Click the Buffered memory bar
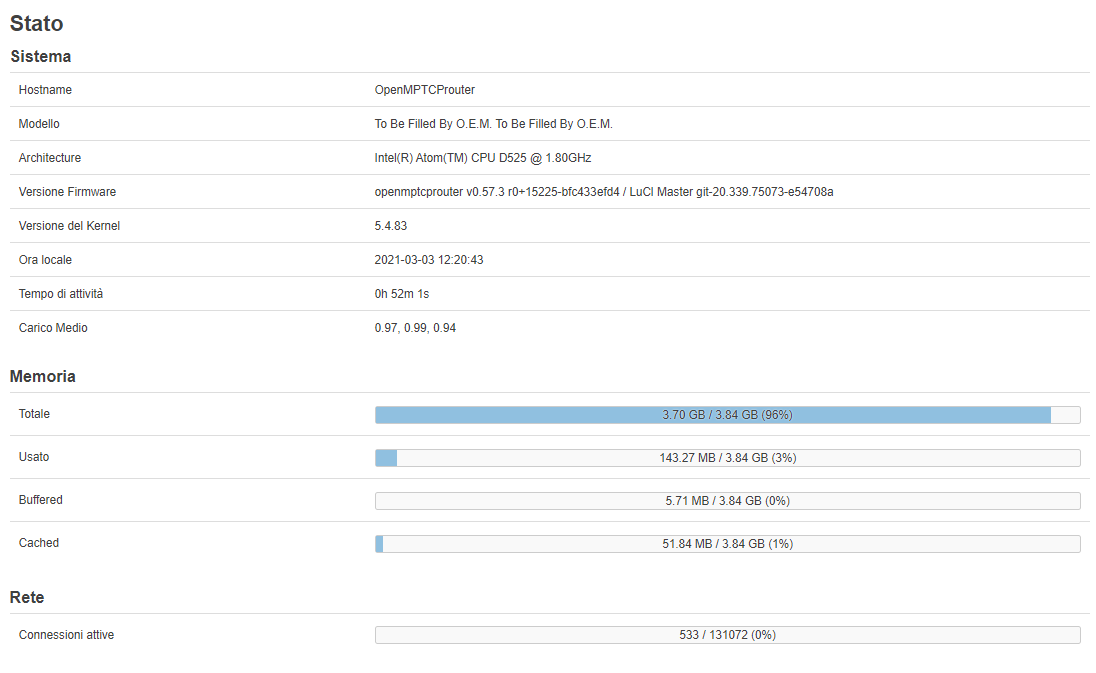Image resolution: width=1096 pixels, height=673 pixels. point(727,500)
